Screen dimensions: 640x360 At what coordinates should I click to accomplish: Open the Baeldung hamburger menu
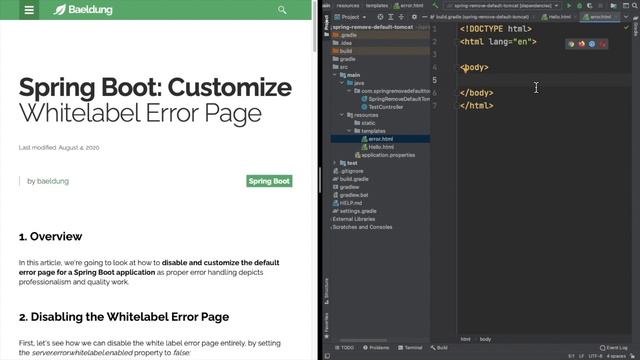(29, 10)
